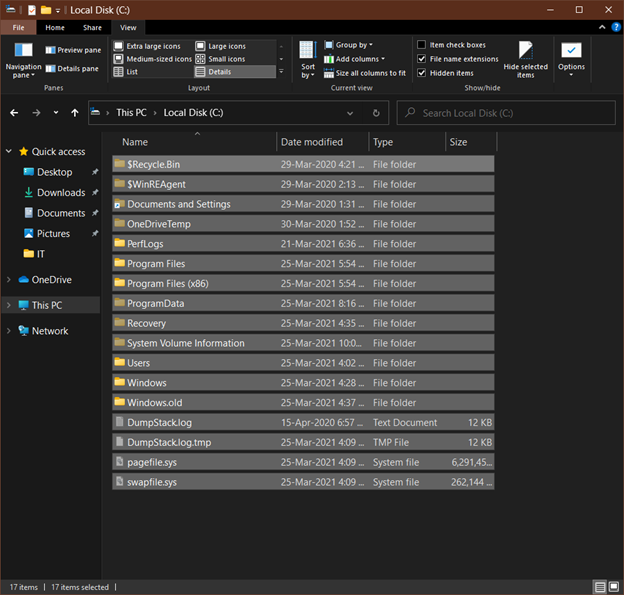Open the Navigation pane menu

tap(23, 60)
